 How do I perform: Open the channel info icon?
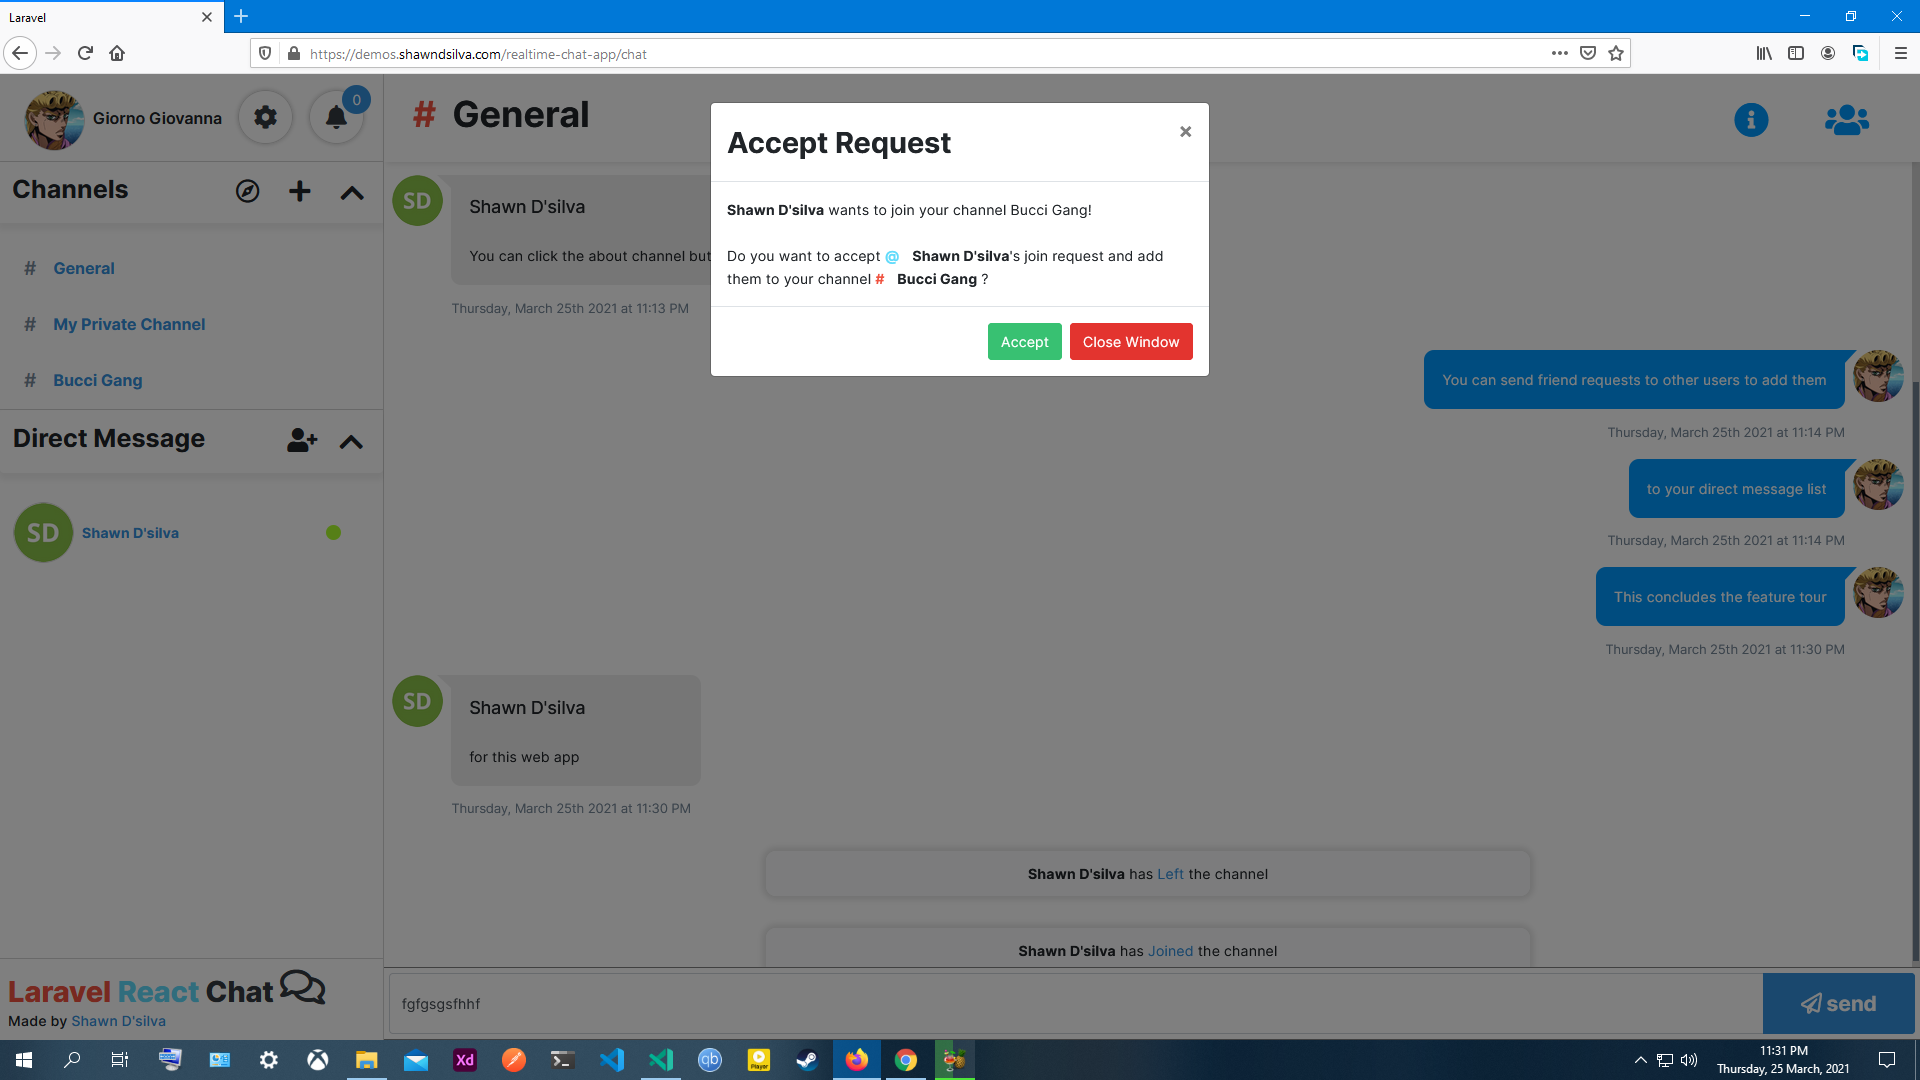tap(1750, 120)
